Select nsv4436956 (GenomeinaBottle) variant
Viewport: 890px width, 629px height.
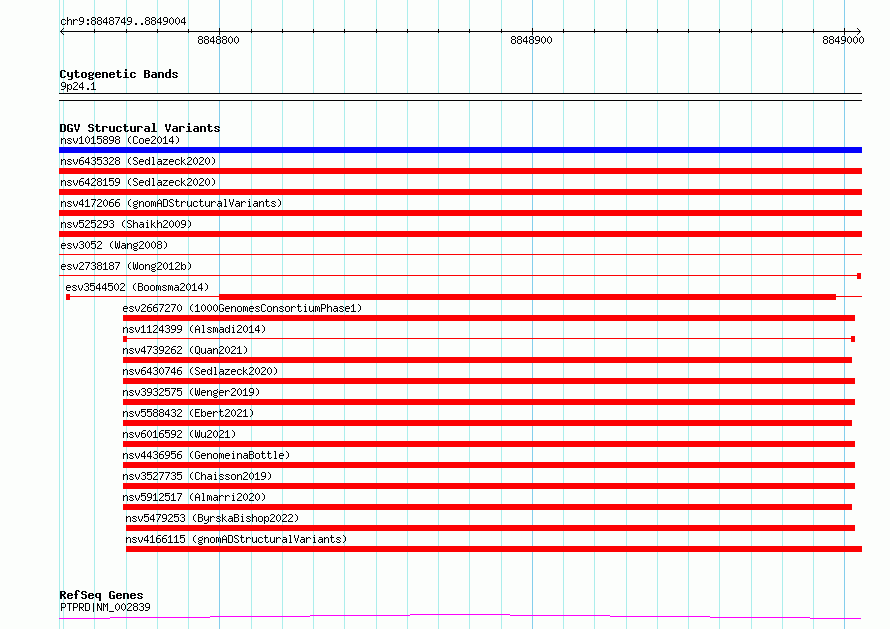point(206,455)
